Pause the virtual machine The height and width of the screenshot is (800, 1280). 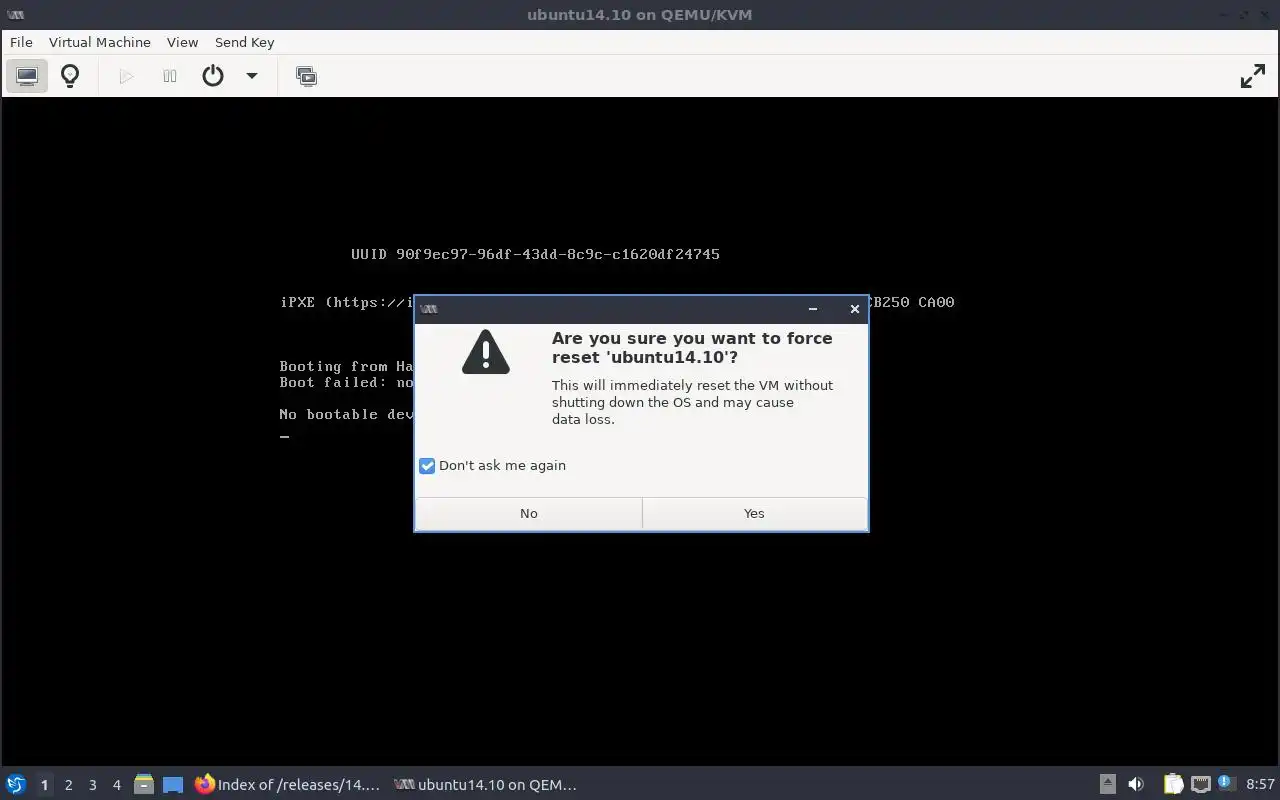tap(170, 76)
